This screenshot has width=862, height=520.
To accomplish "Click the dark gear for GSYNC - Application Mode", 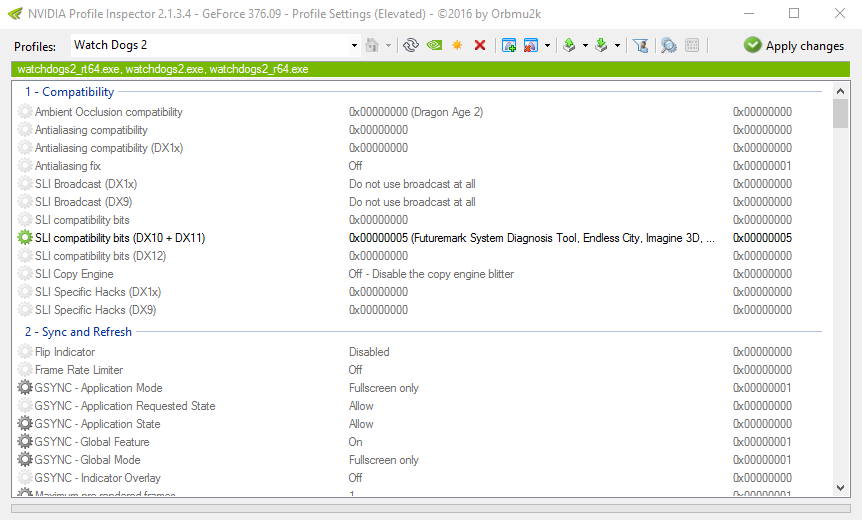I will 25,388.
